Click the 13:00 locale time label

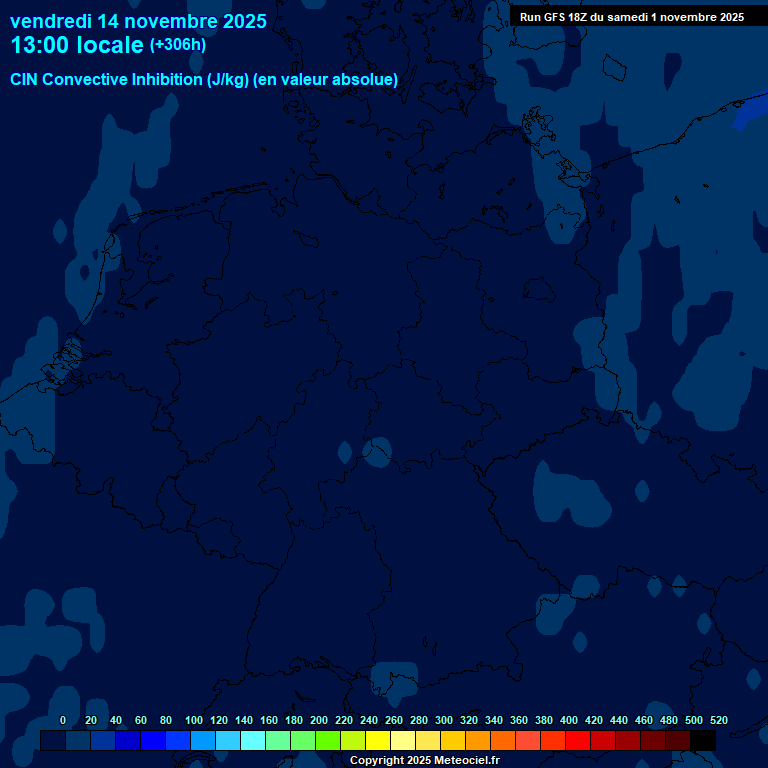tap(77, 46)
